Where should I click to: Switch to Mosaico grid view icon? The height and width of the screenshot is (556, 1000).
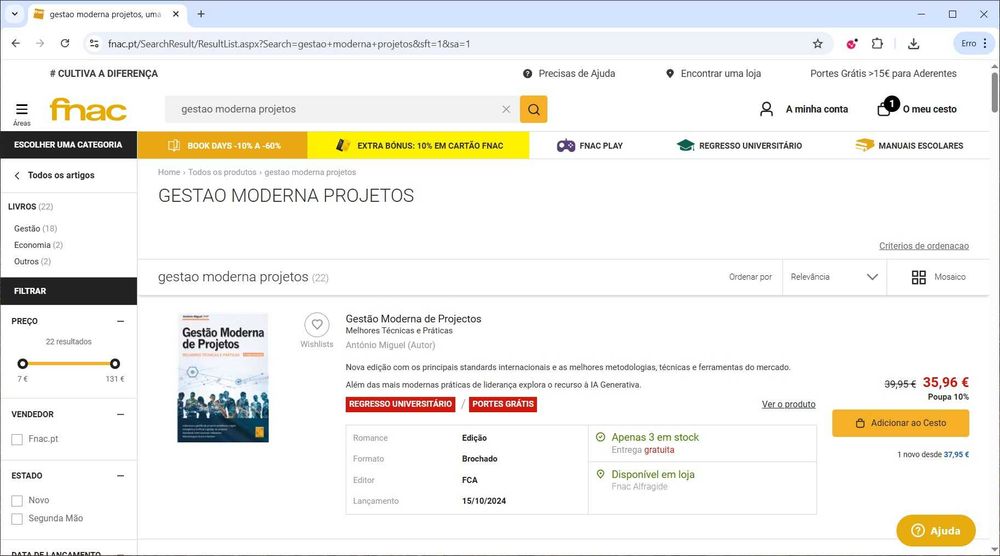(918, 277)
